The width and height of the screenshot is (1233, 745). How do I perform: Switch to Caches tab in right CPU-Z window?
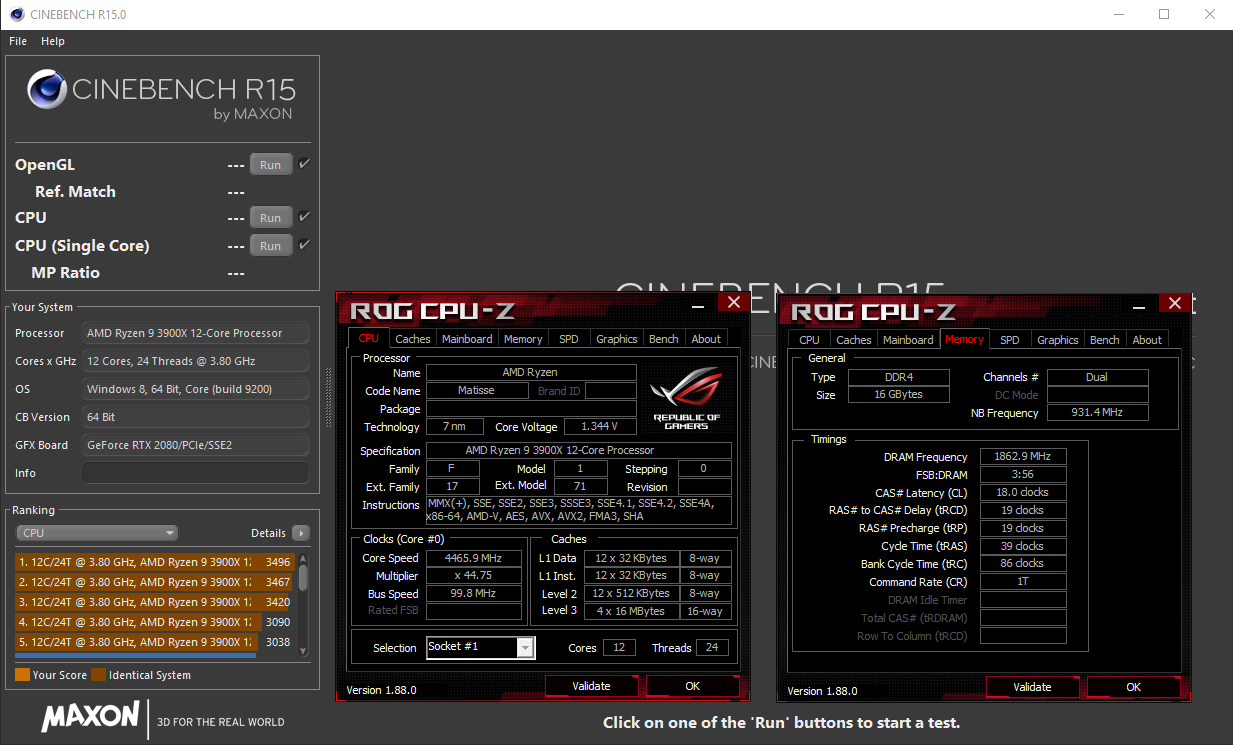pos(853,339)
